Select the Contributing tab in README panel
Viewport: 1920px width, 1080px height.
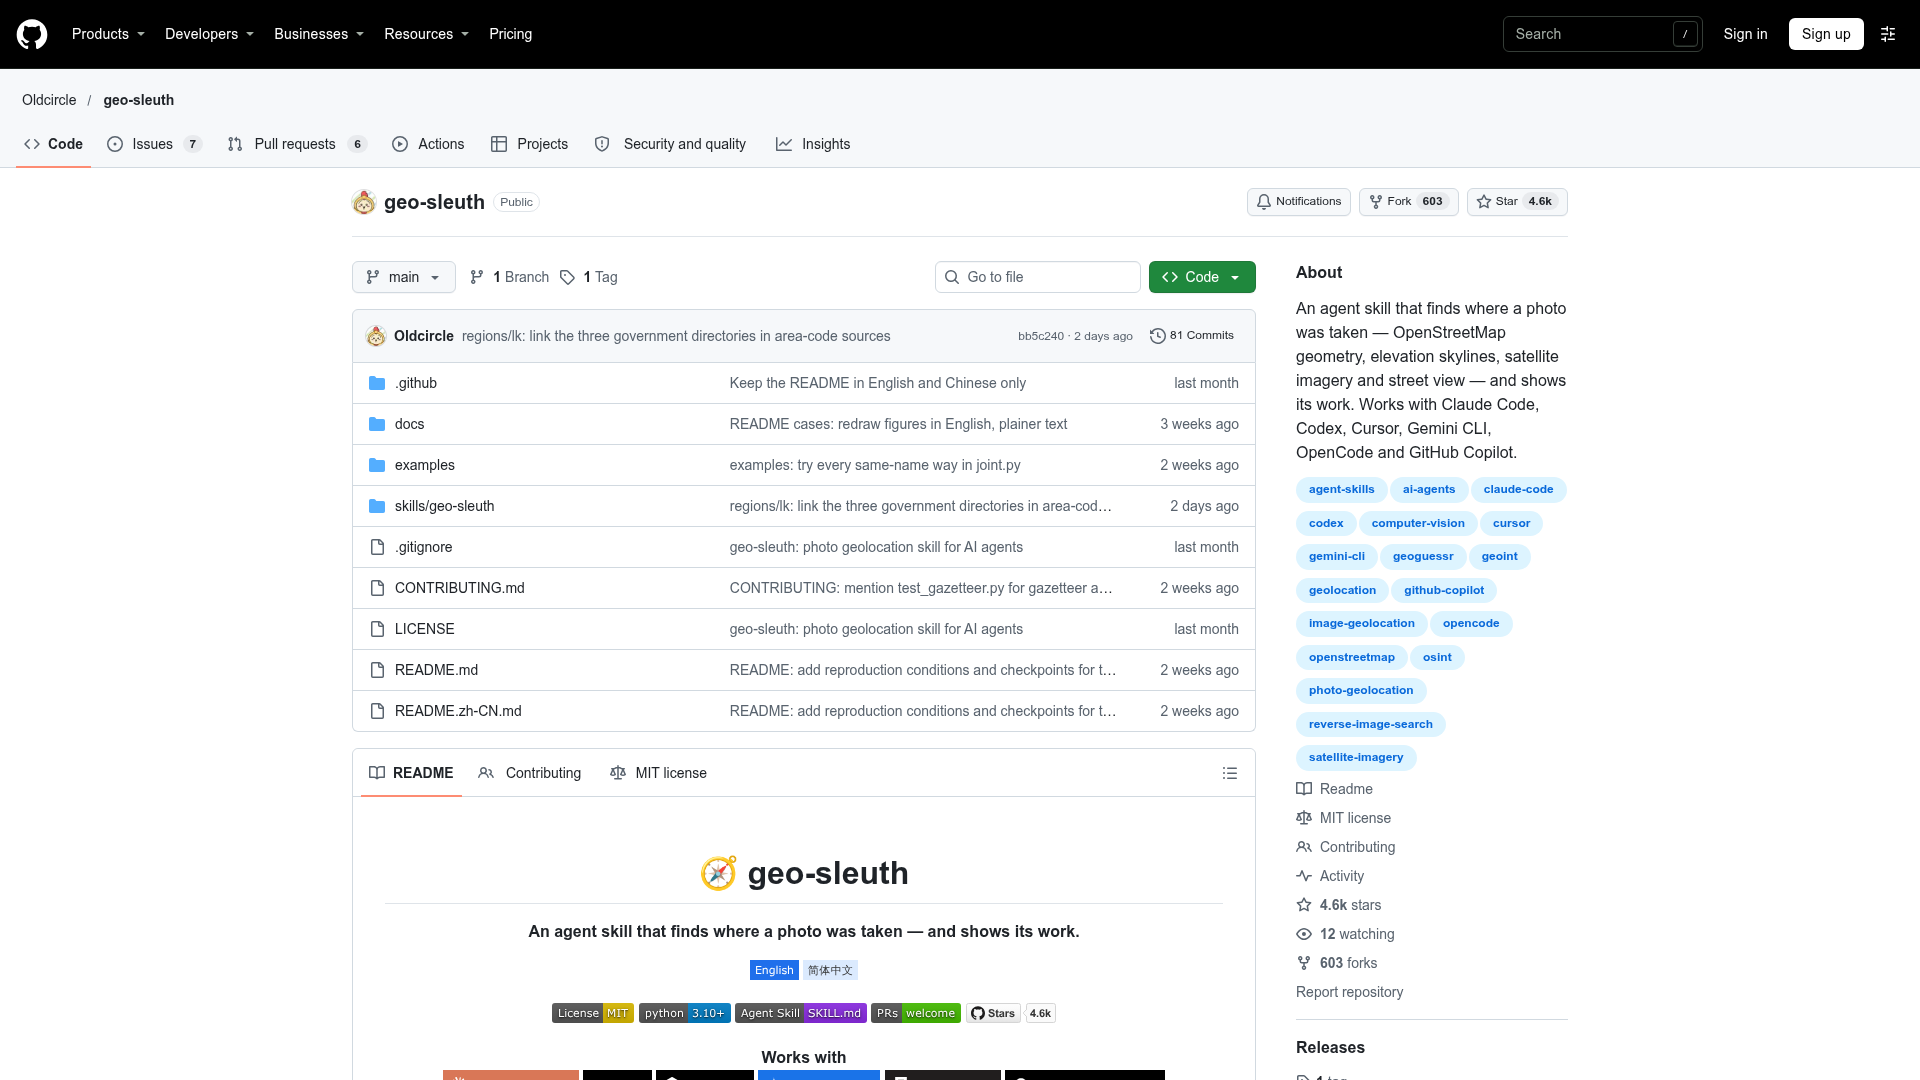click(530, 773)
